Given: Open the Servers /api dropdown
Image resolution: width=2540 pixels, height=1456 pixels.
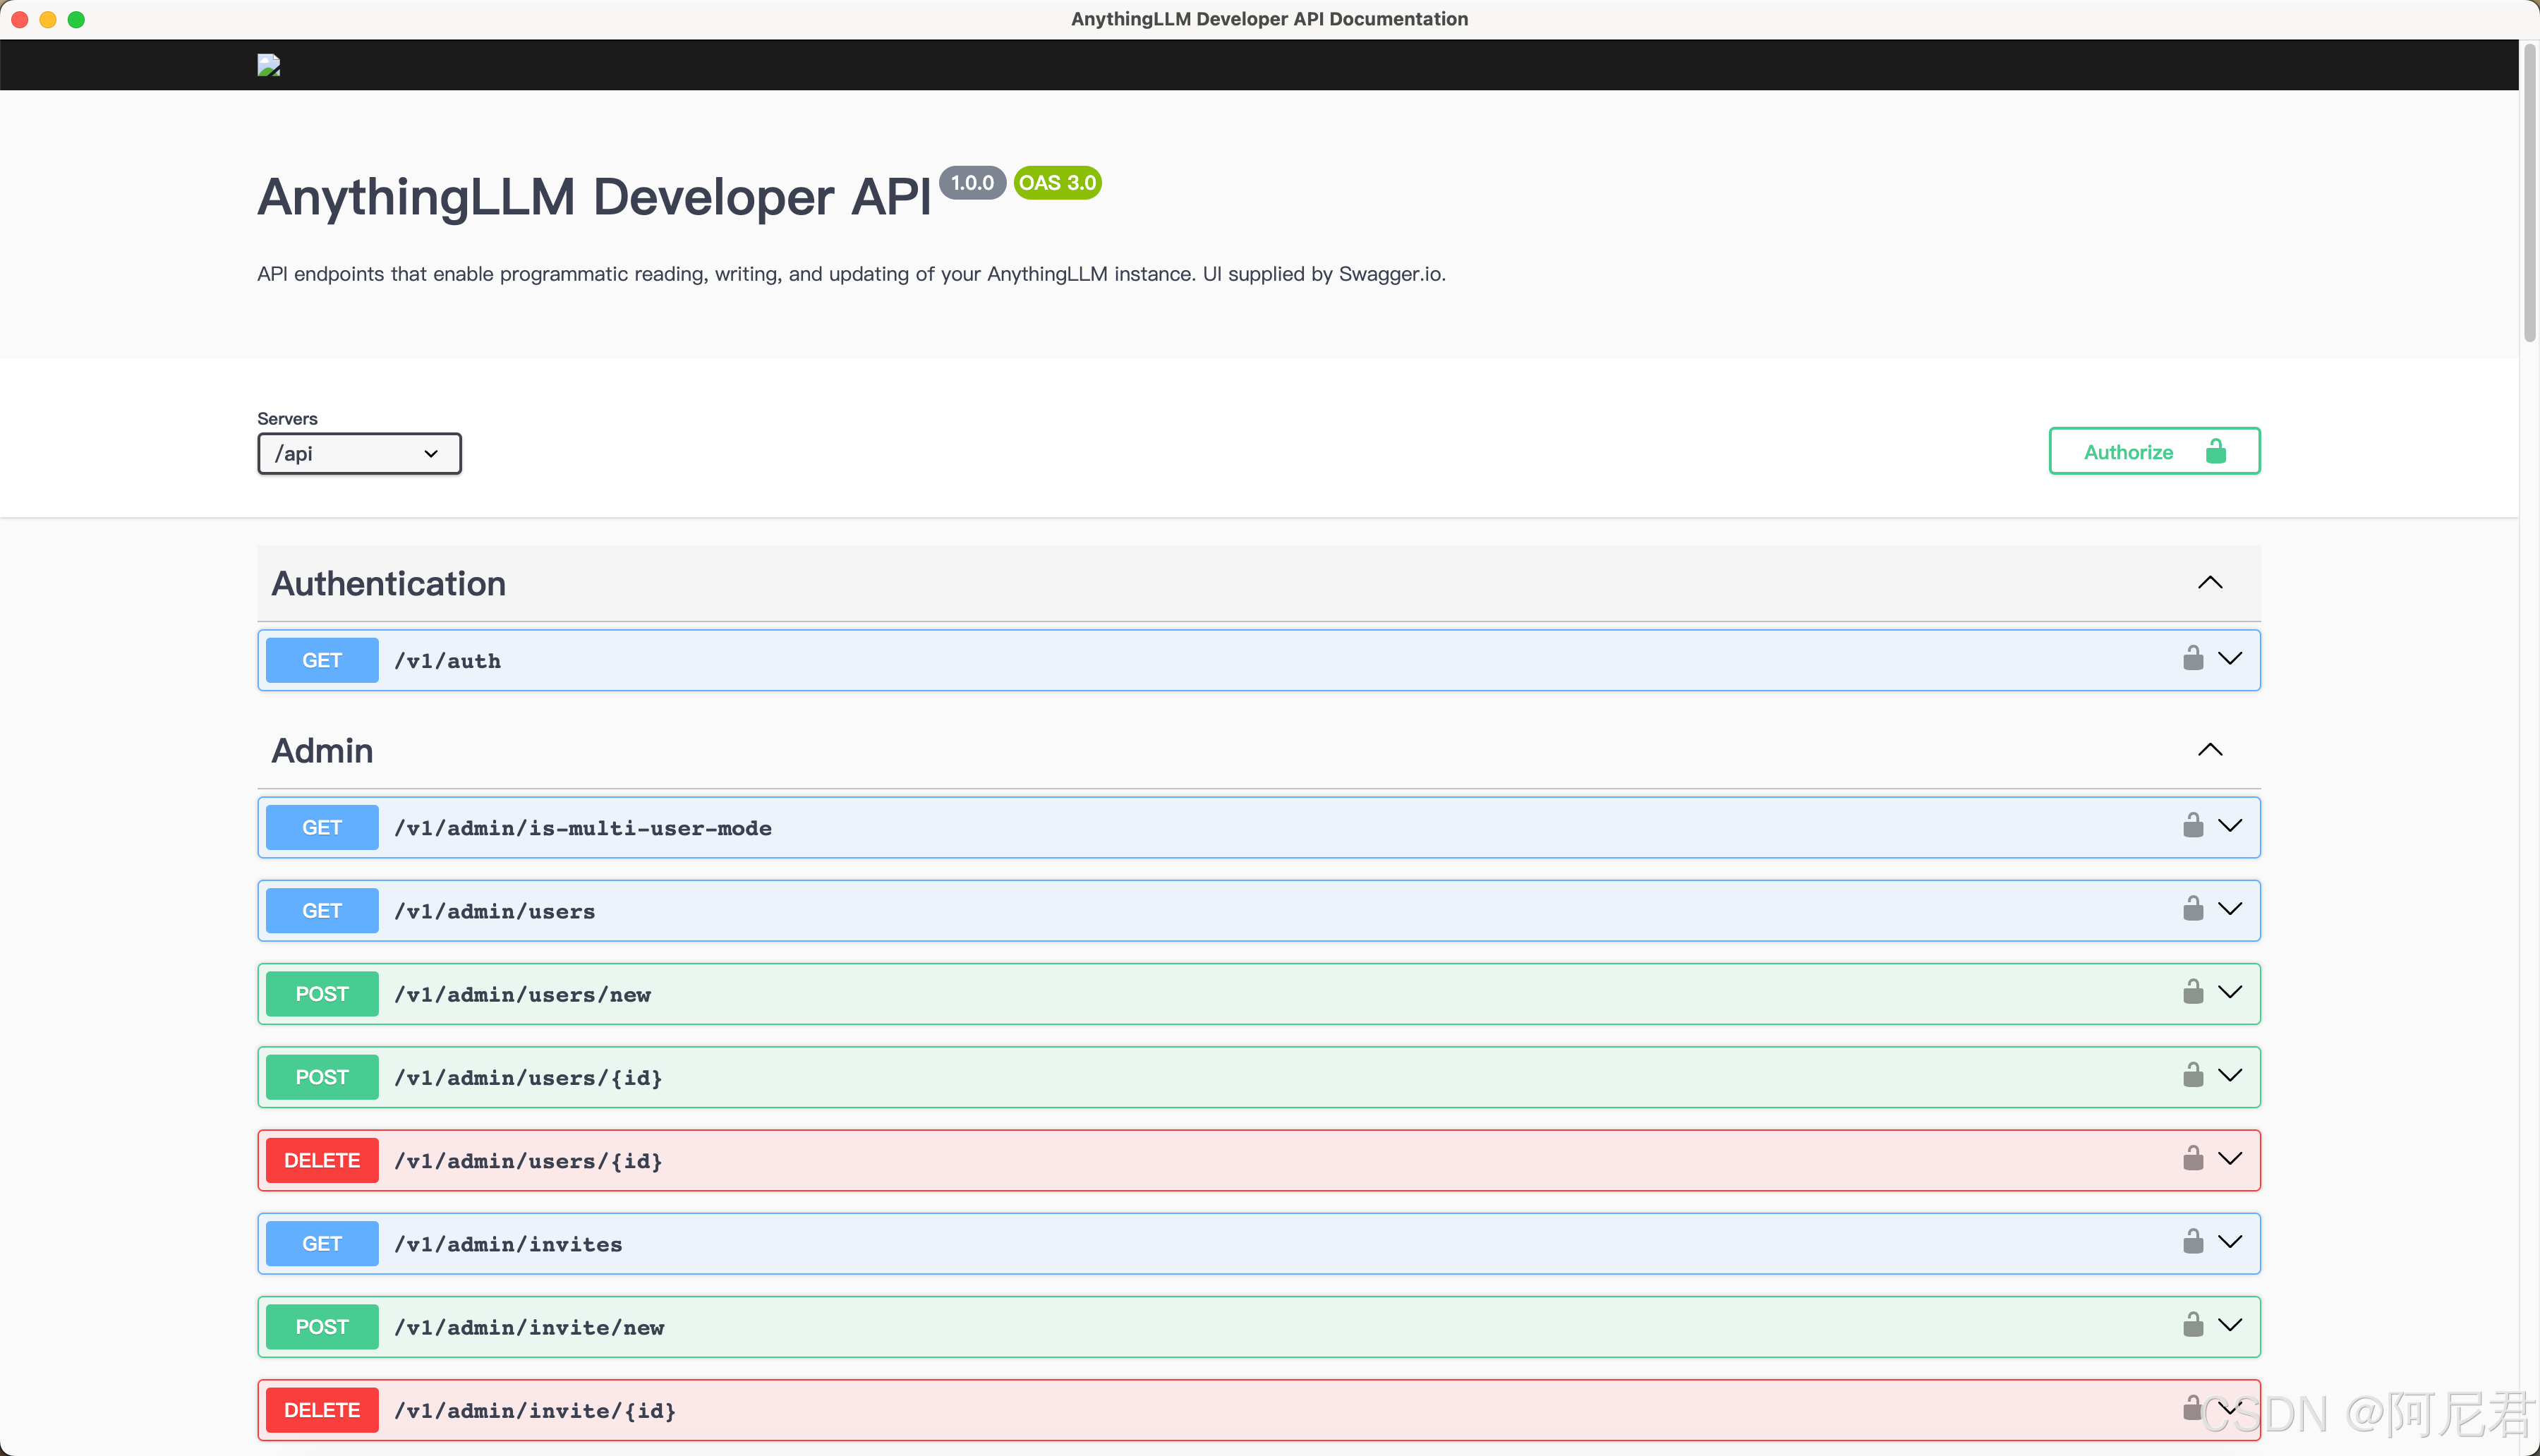Looking at the screenshot, I should [x=359, y=454].
